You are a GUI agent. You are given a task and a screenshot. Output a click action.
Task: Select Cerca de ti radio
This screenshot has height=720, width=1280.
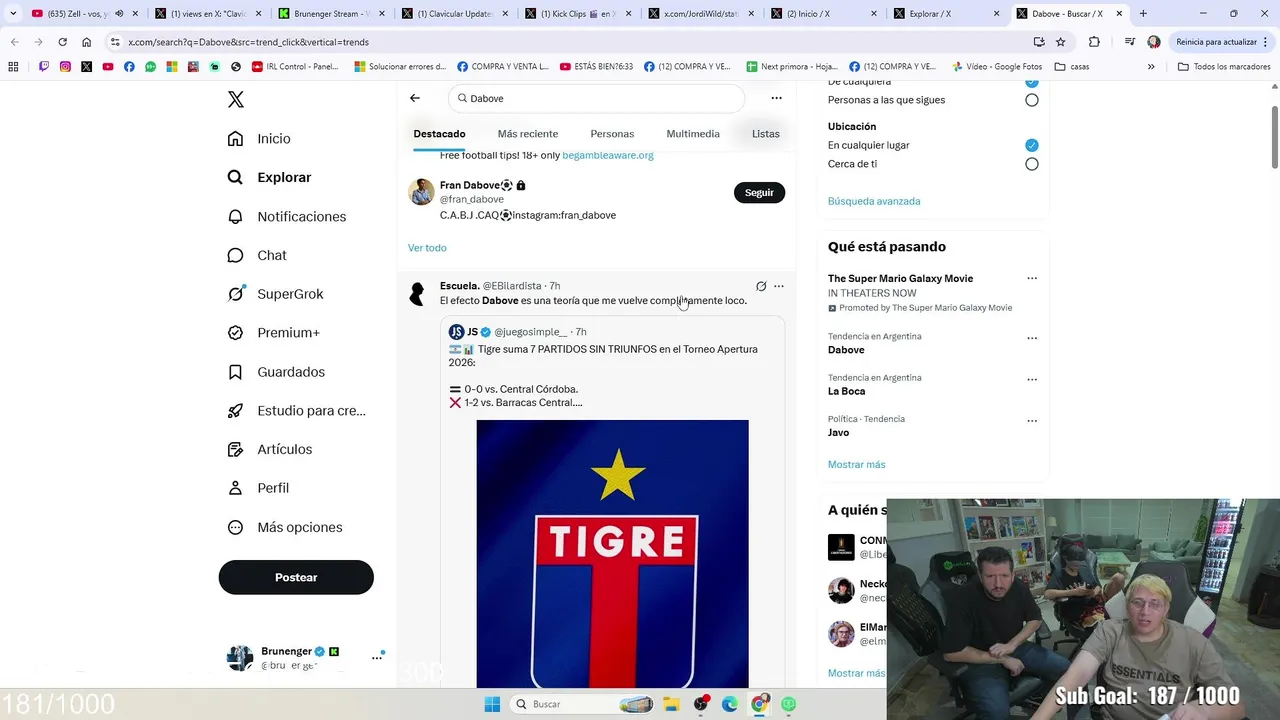[1032, 164]
